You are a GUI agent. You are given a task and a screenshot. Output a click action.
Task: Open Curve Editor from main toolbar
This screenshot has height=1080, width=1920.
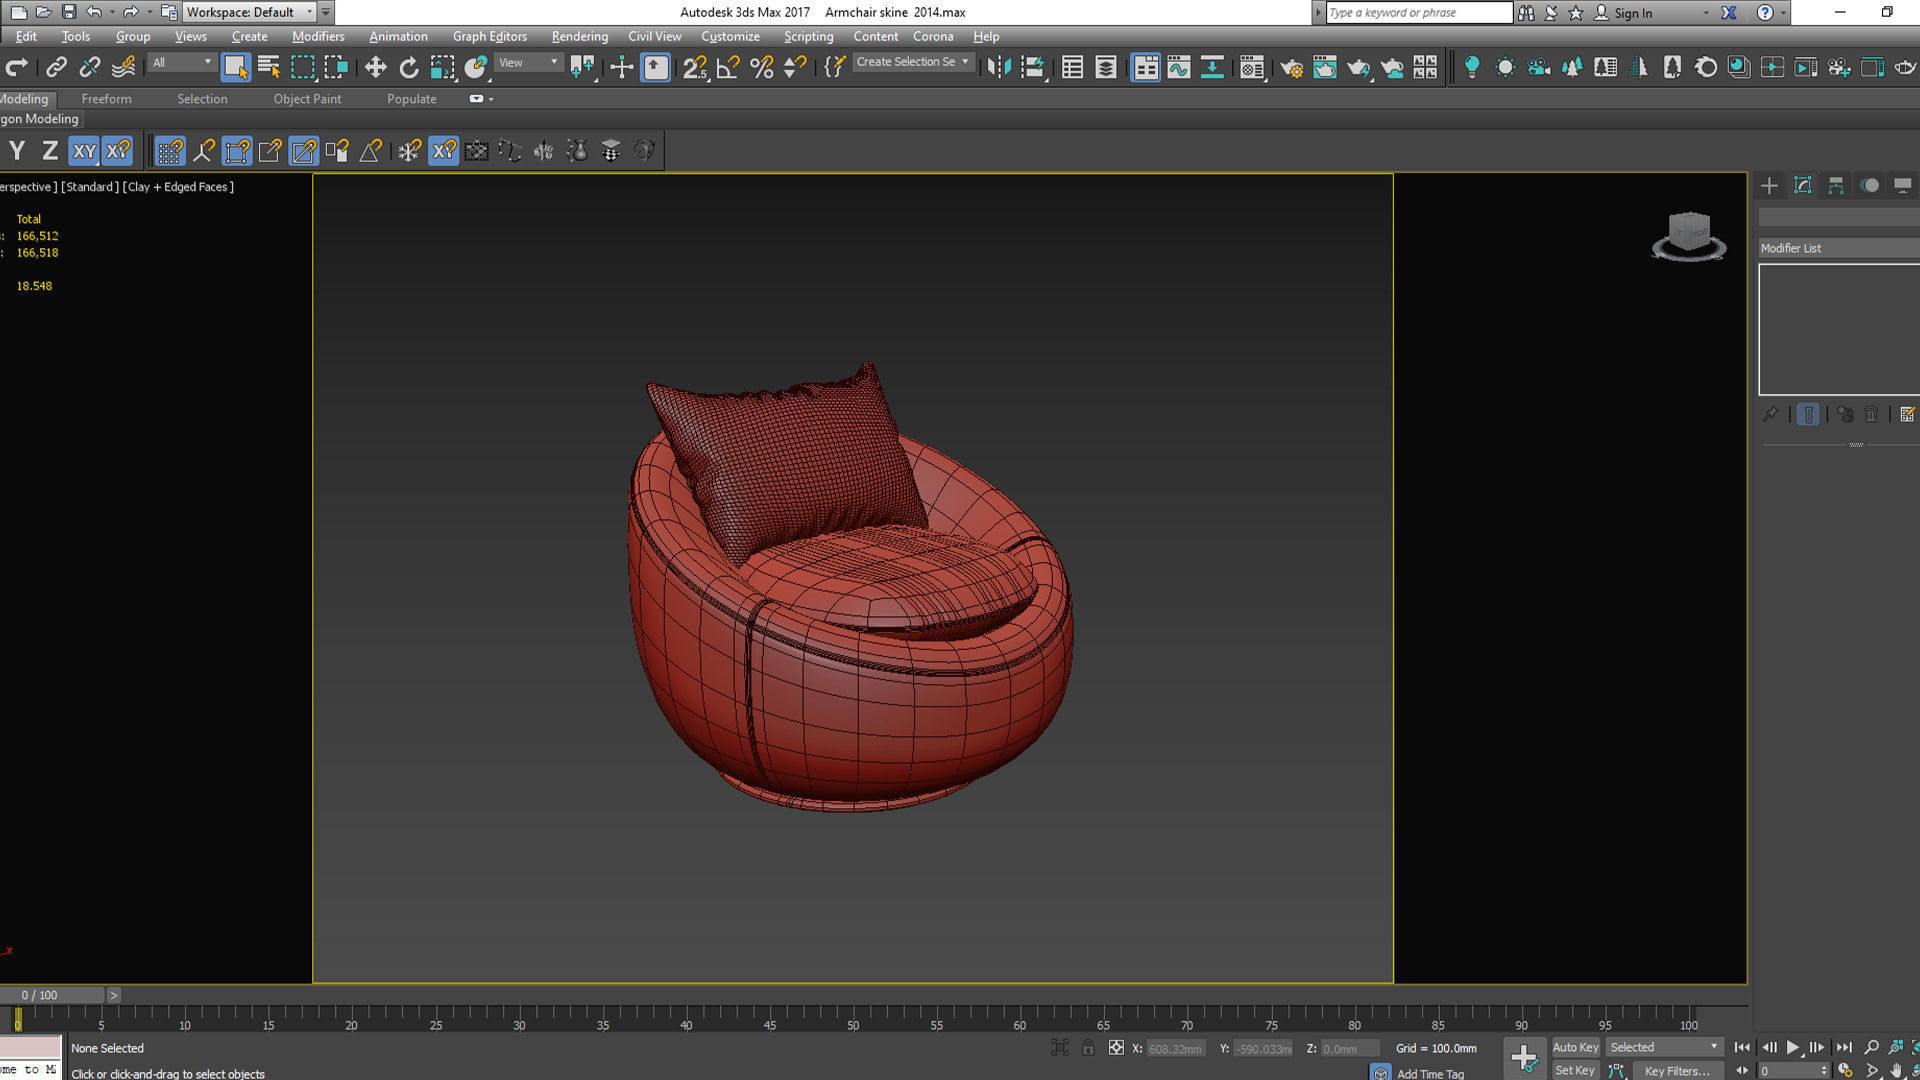click(1179, 67)
